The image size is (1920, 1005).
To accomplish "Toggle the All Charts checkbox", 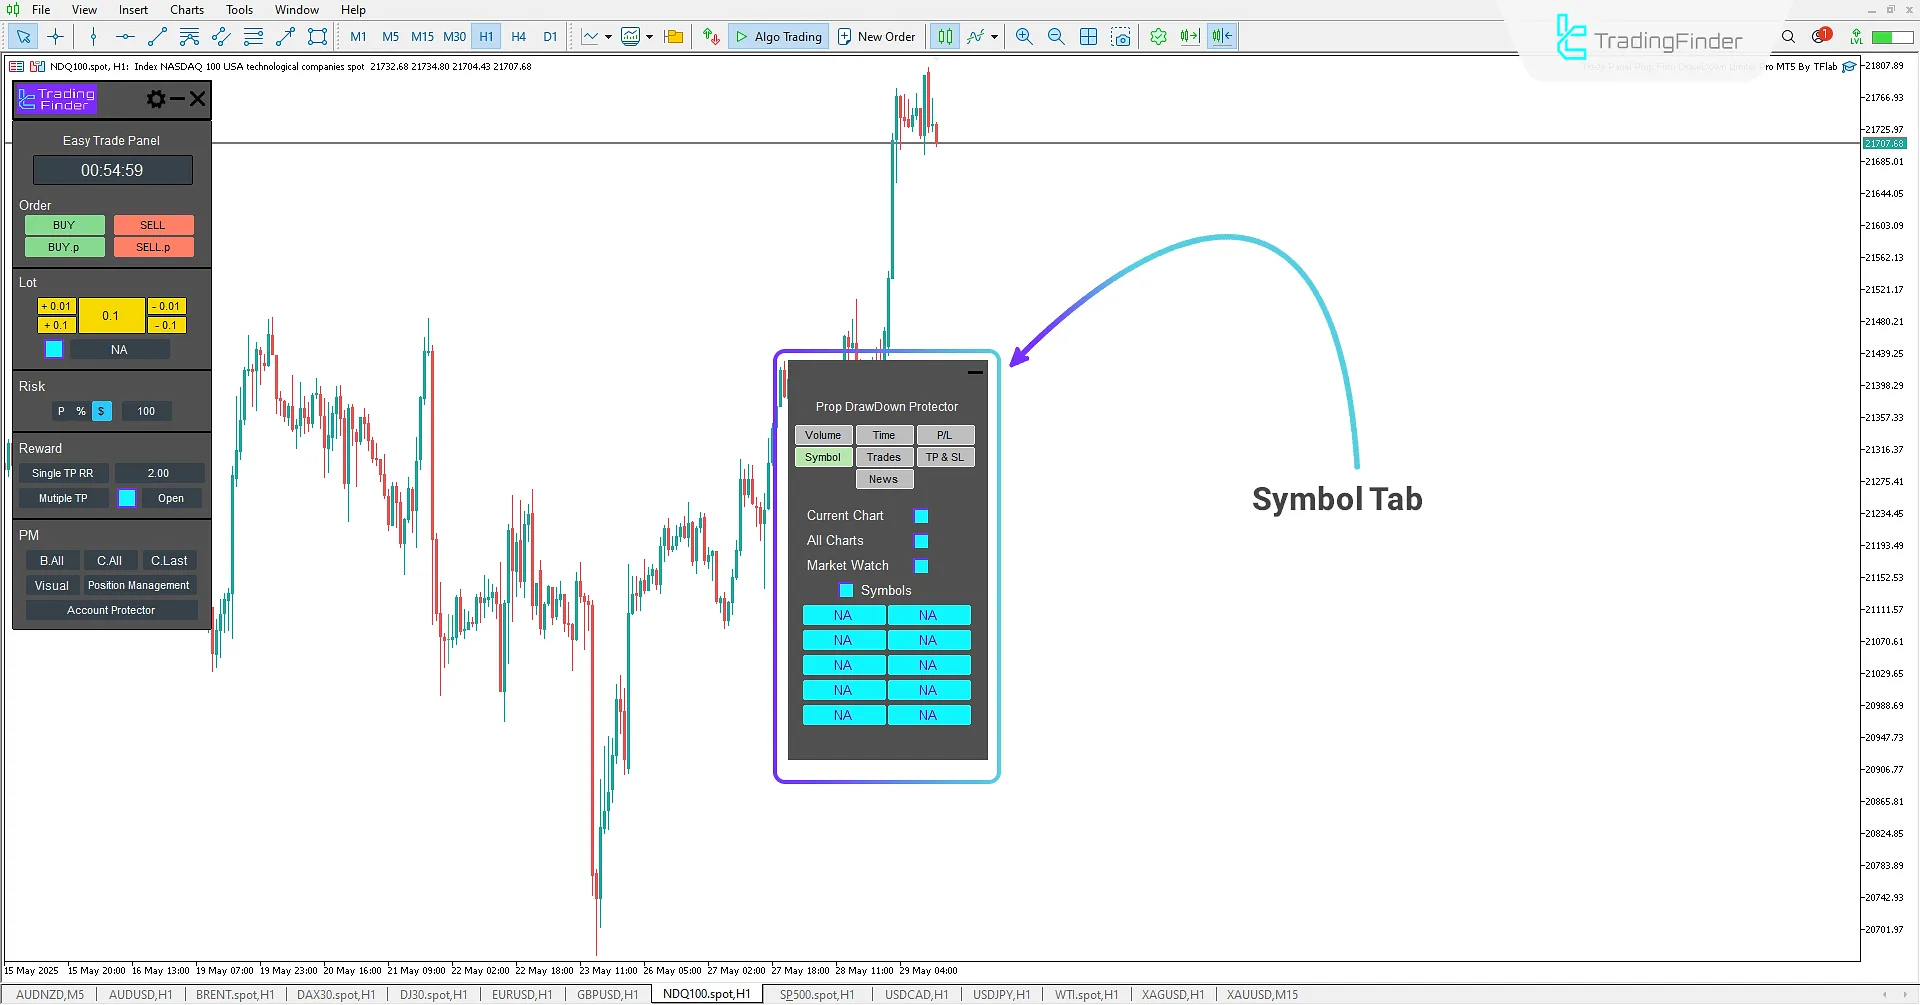I will pos(921,540).
